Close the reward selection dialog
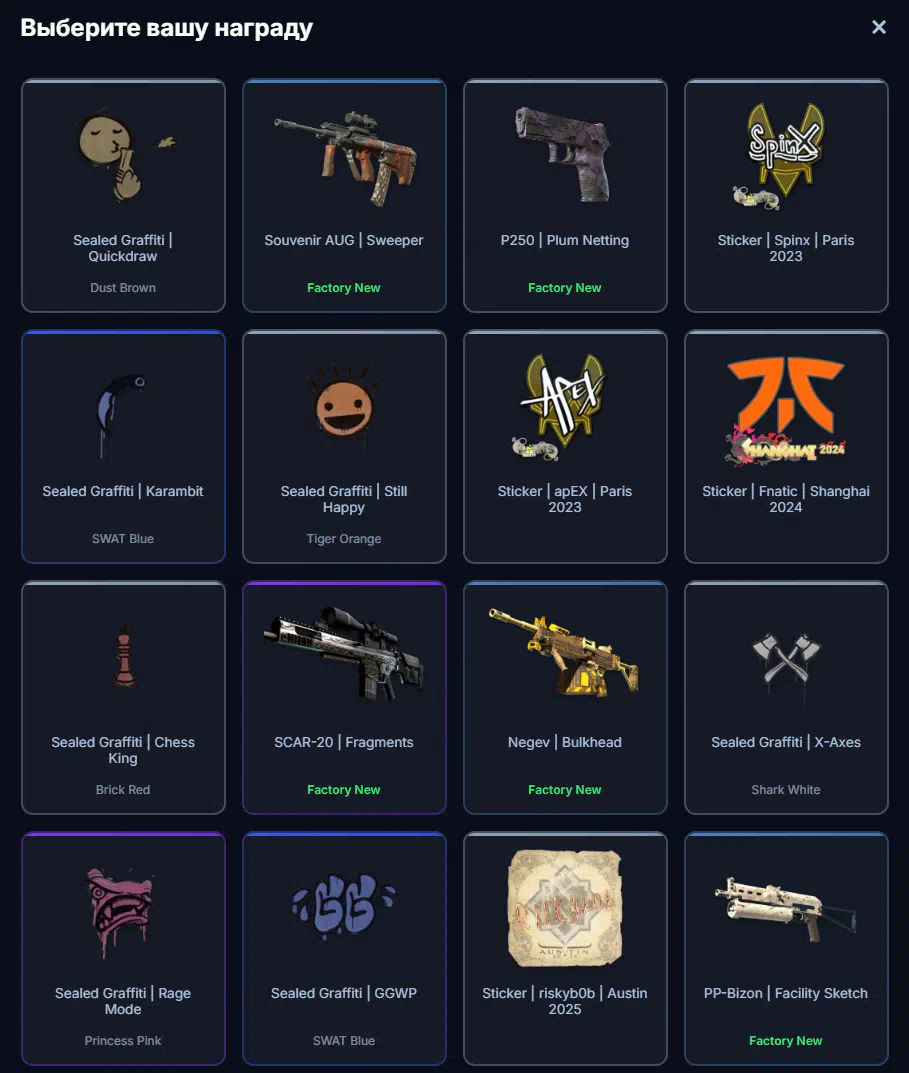 point(879,27)
